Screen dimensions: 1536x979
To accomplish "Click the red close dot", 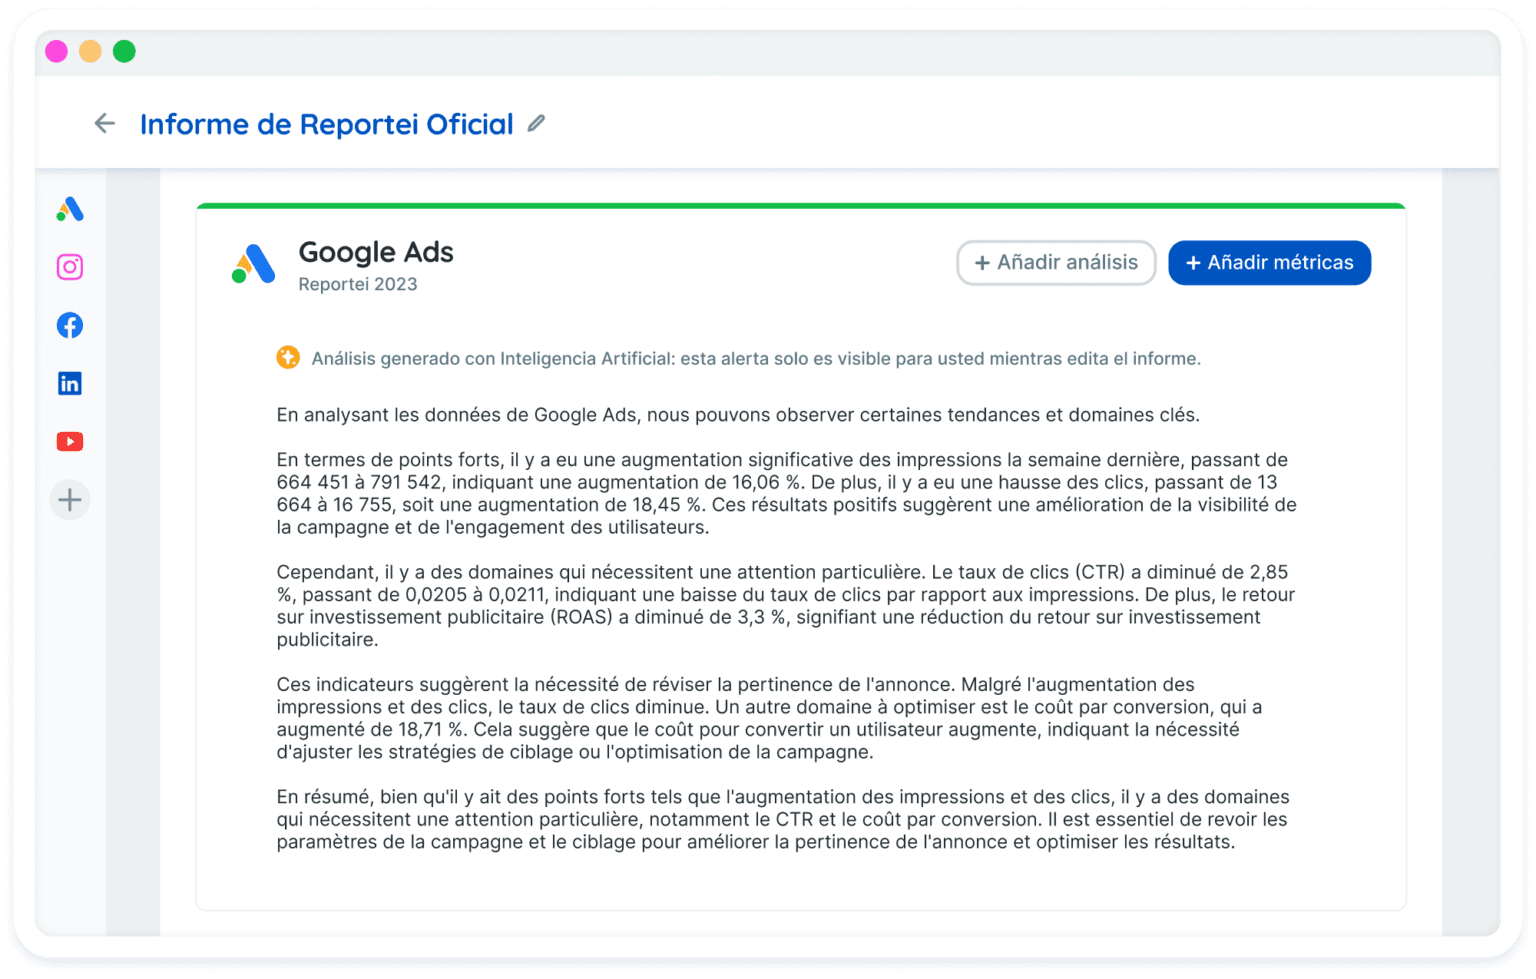I will 57,50.
